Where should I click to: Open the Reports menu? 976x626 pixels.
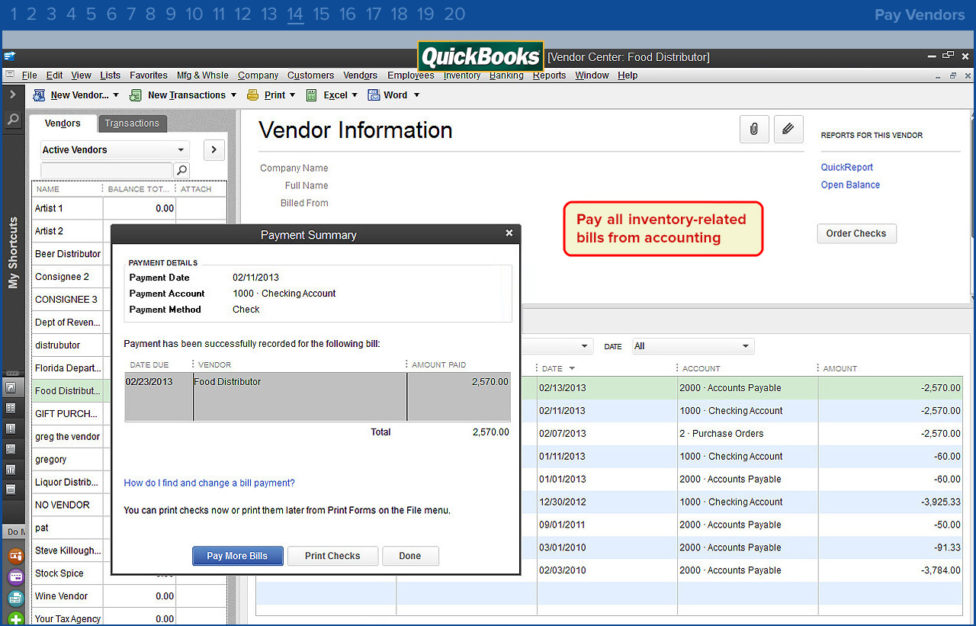(549, 75)
